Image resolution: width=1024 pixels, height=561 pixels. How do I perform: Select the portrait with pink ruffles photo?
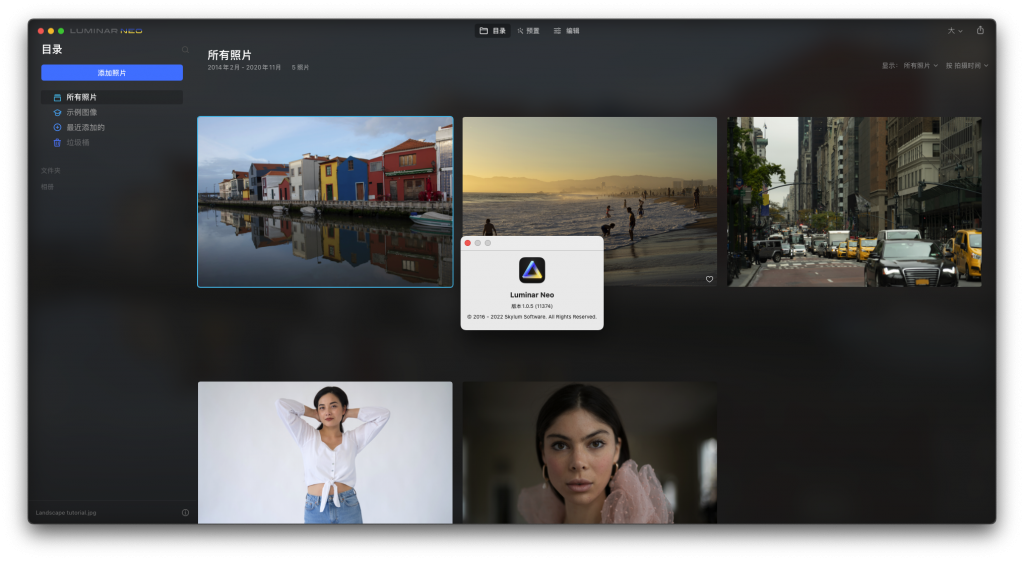589,453
